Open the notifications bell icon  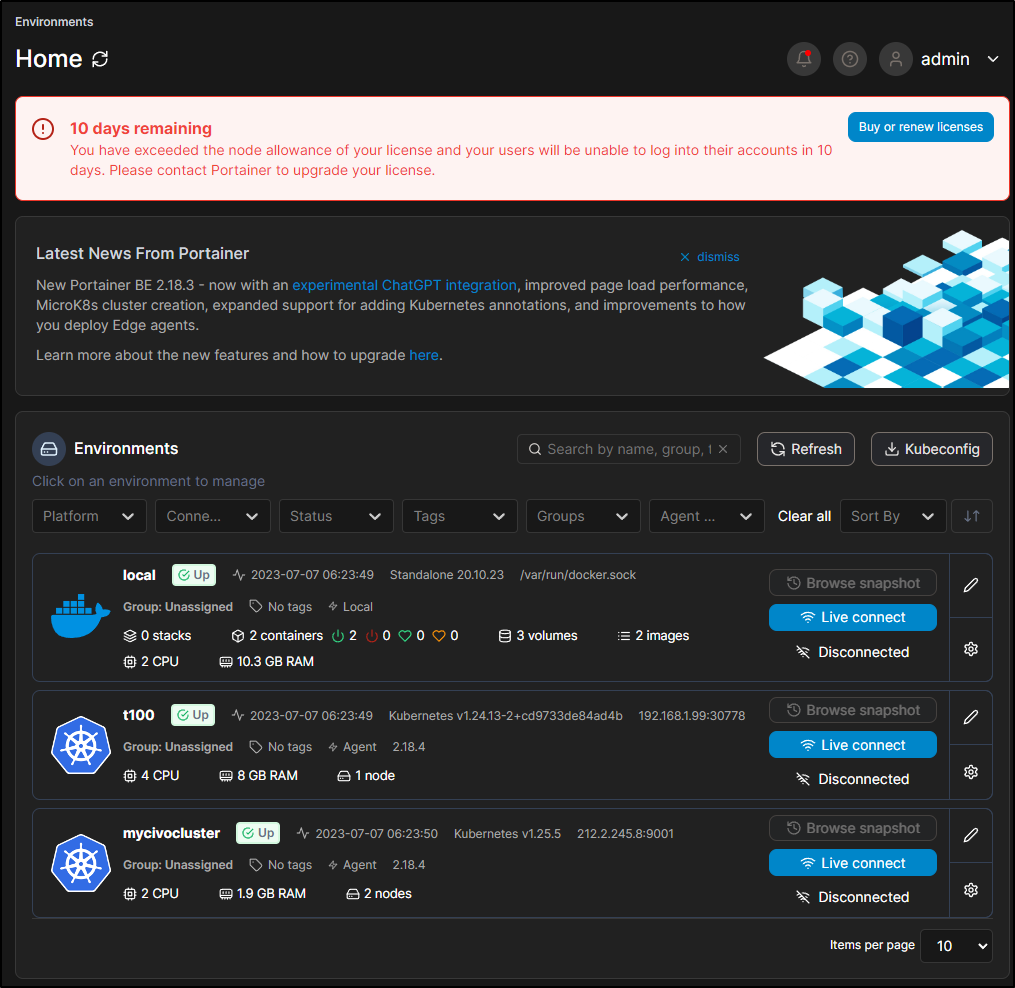pos(803,59)
